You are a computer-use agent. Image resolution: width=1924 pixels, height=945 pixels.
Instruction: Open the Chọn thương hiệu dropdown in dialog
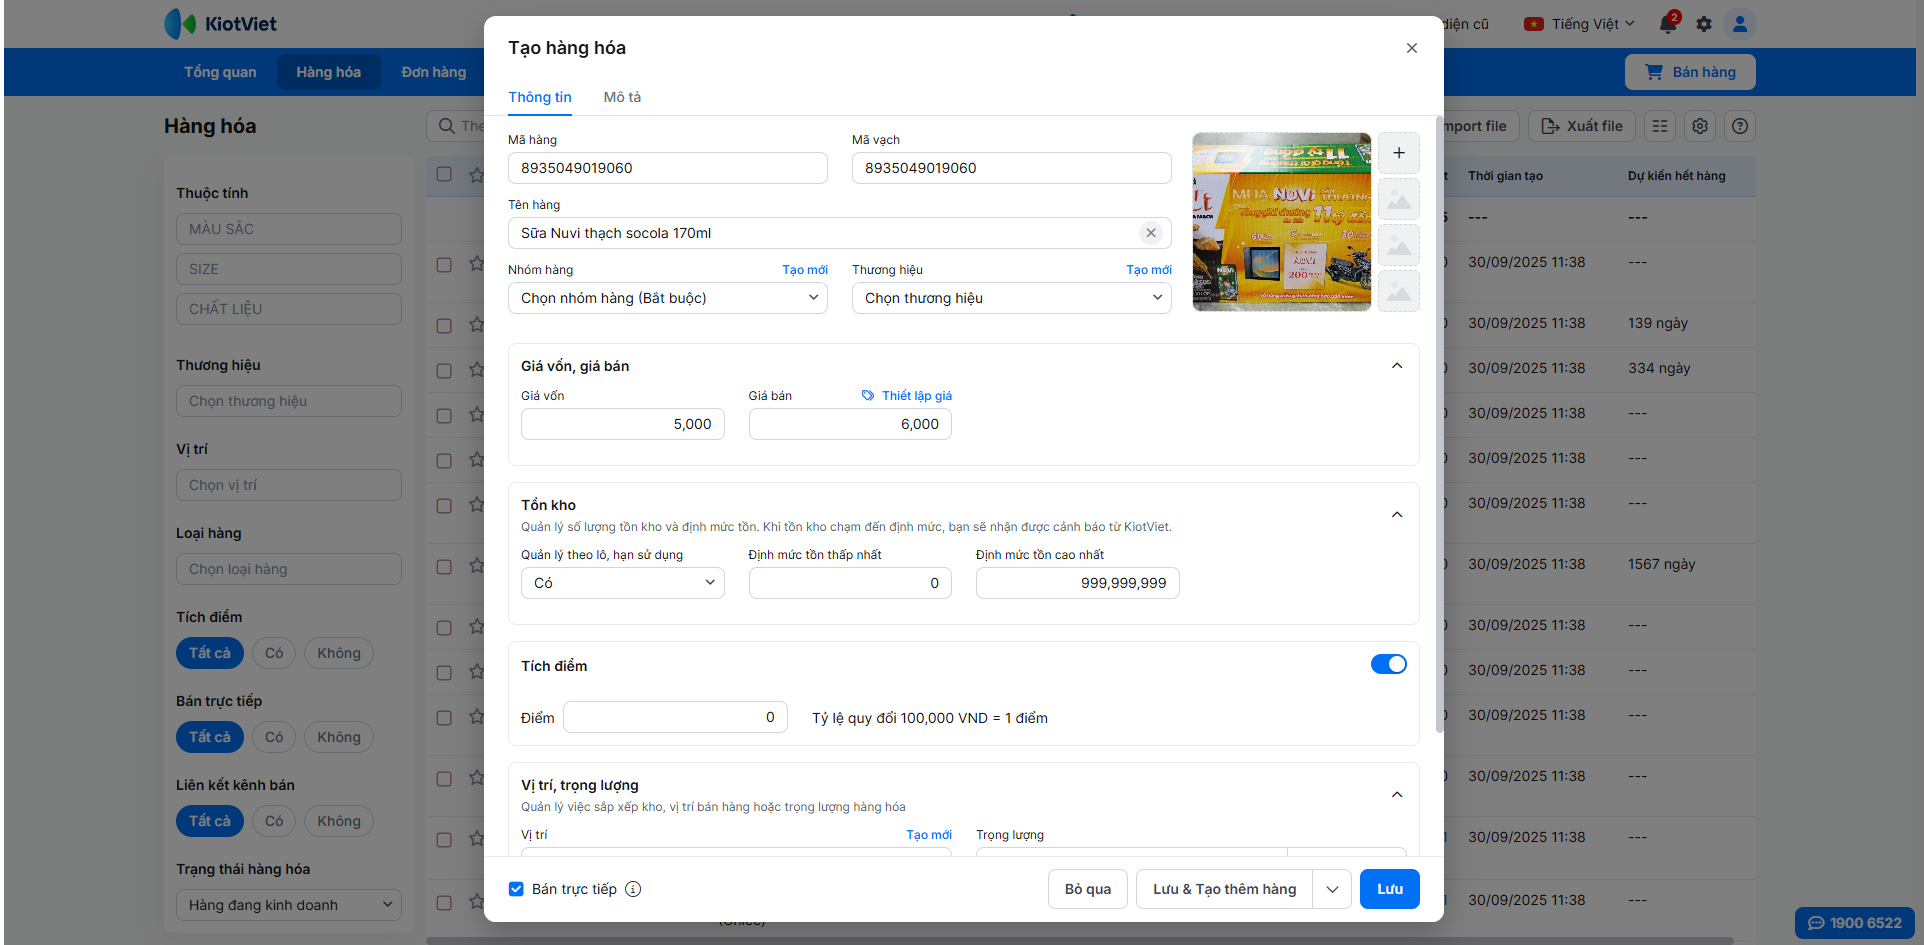pos(1011,298)
